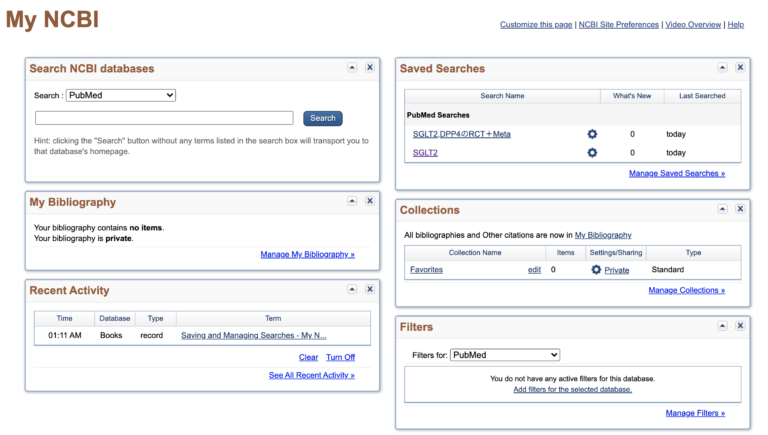This screenshot has height=435, width=768.
Task: Open settings gear for SGLT2,DPP4 RCT+Meta search
Action: pyautogui.click(x=592, y=134)
